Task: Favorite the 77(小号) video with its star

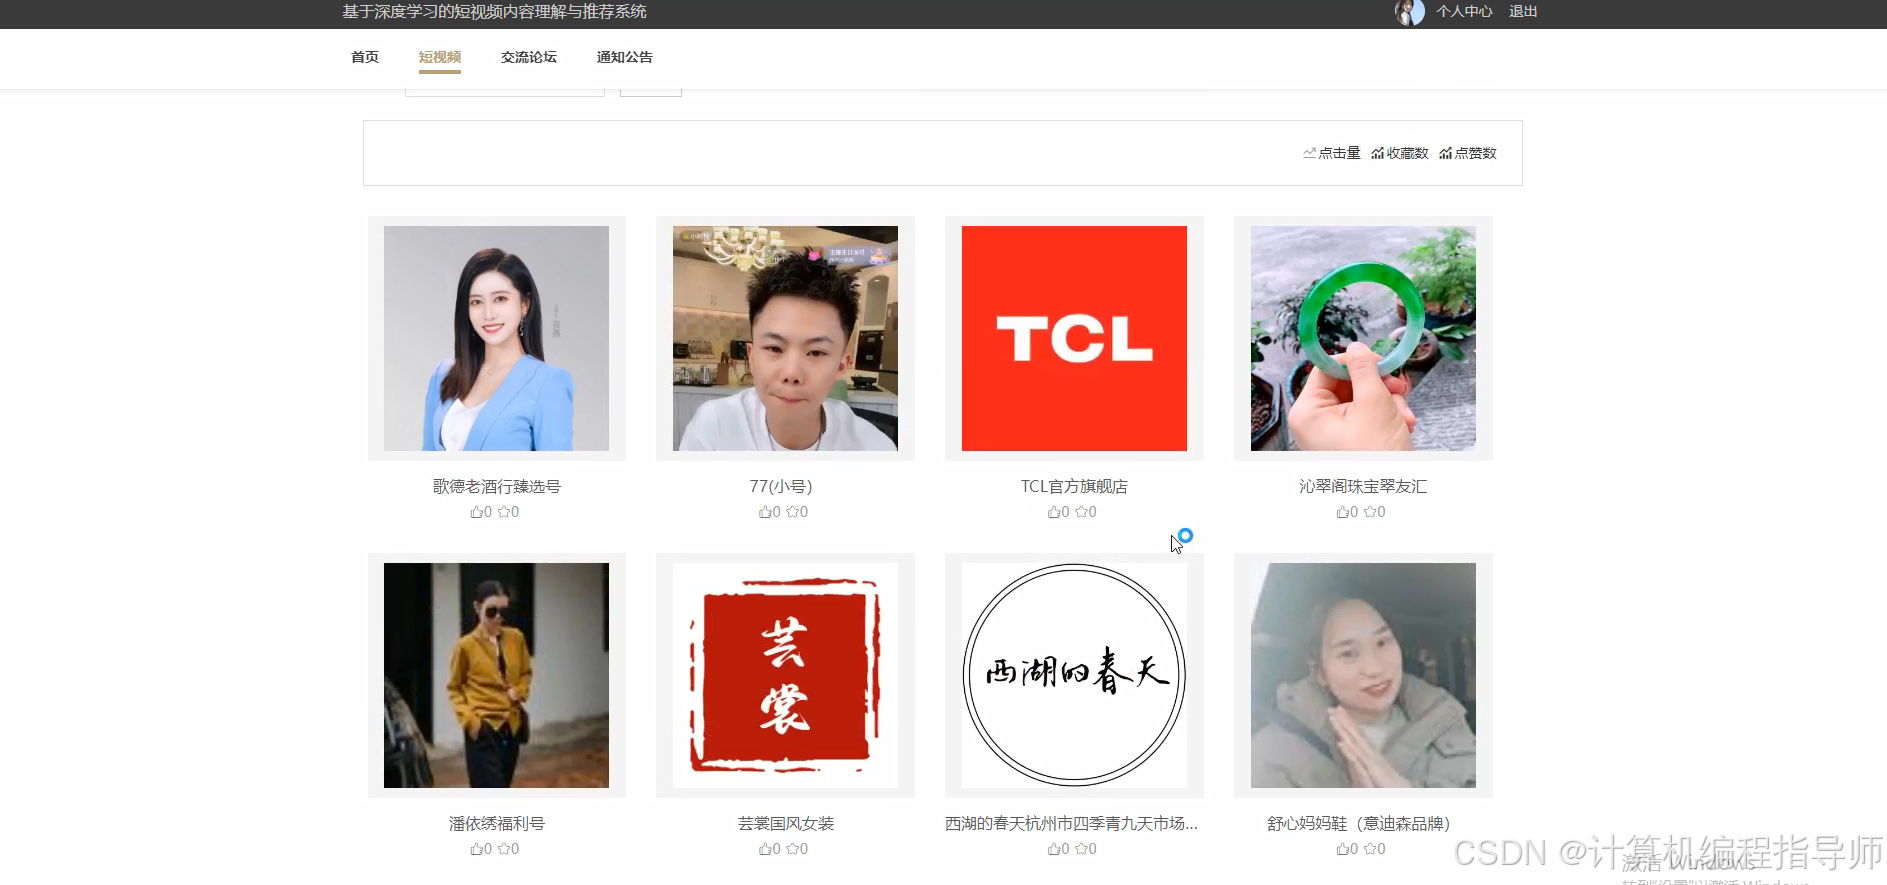Action: pos(793,512)
